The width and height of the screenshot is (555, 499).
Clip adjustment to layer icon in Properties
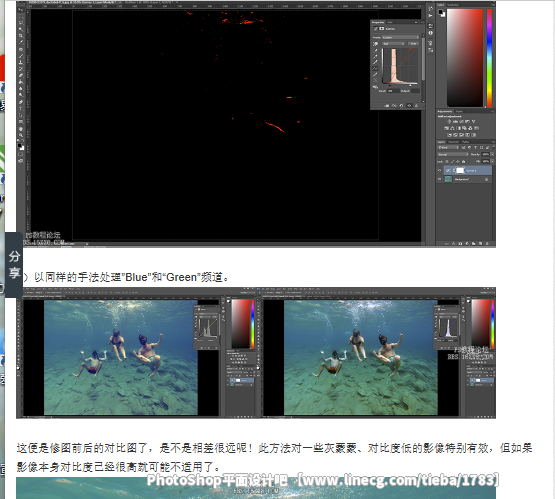click(387, 105)
